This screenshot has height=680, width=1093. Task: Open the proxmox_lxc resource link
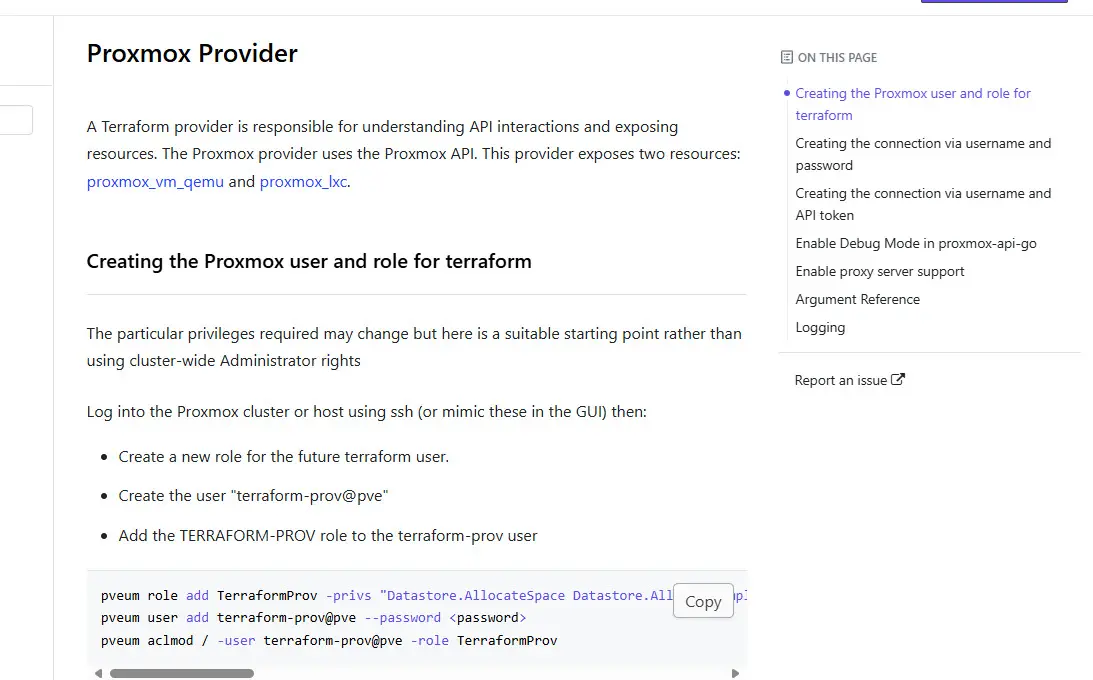303,182
